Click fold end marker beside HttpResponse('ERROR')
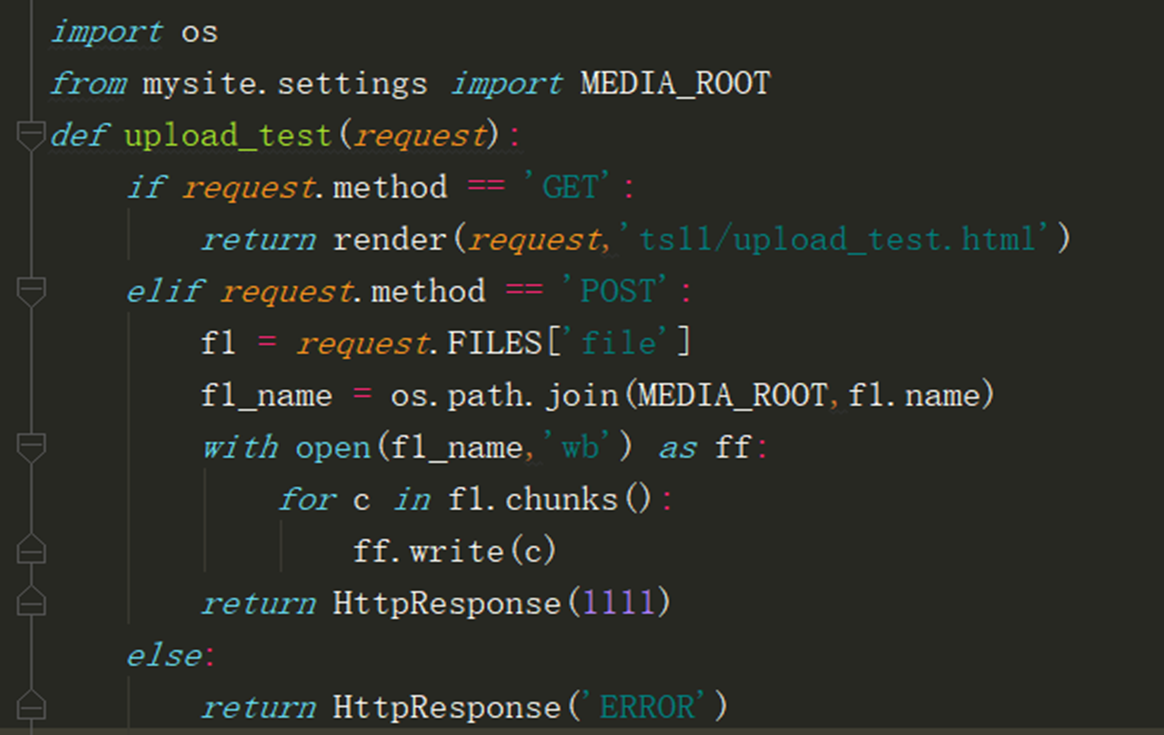The image size is (1164, 735). (30, 706)
